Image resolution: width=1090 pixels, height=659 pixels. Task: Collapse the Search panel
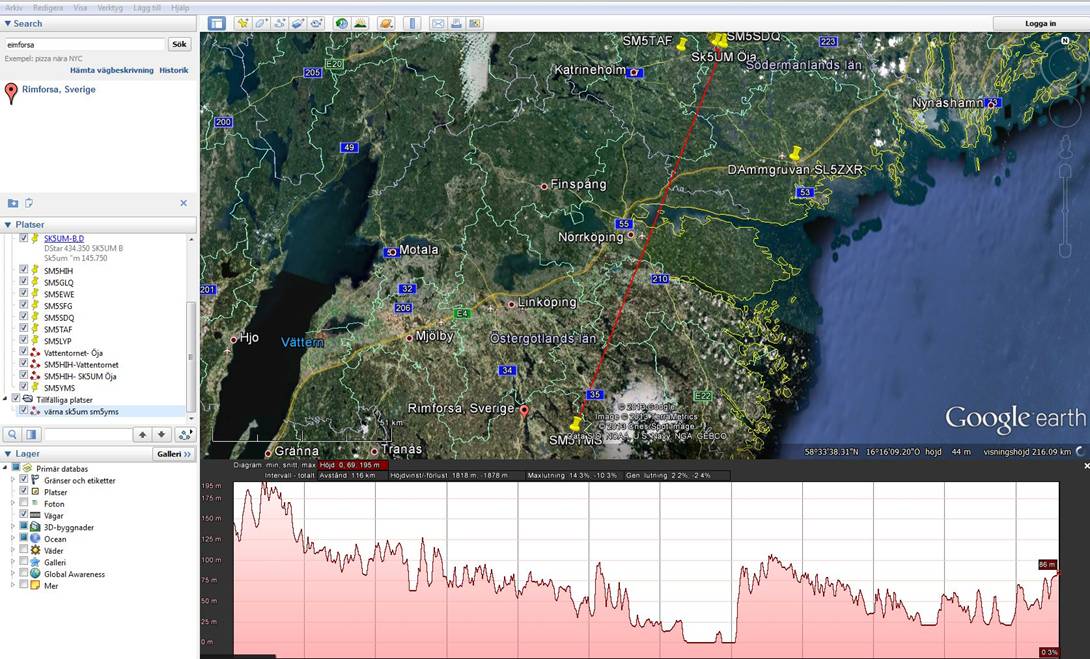(8, 23)
